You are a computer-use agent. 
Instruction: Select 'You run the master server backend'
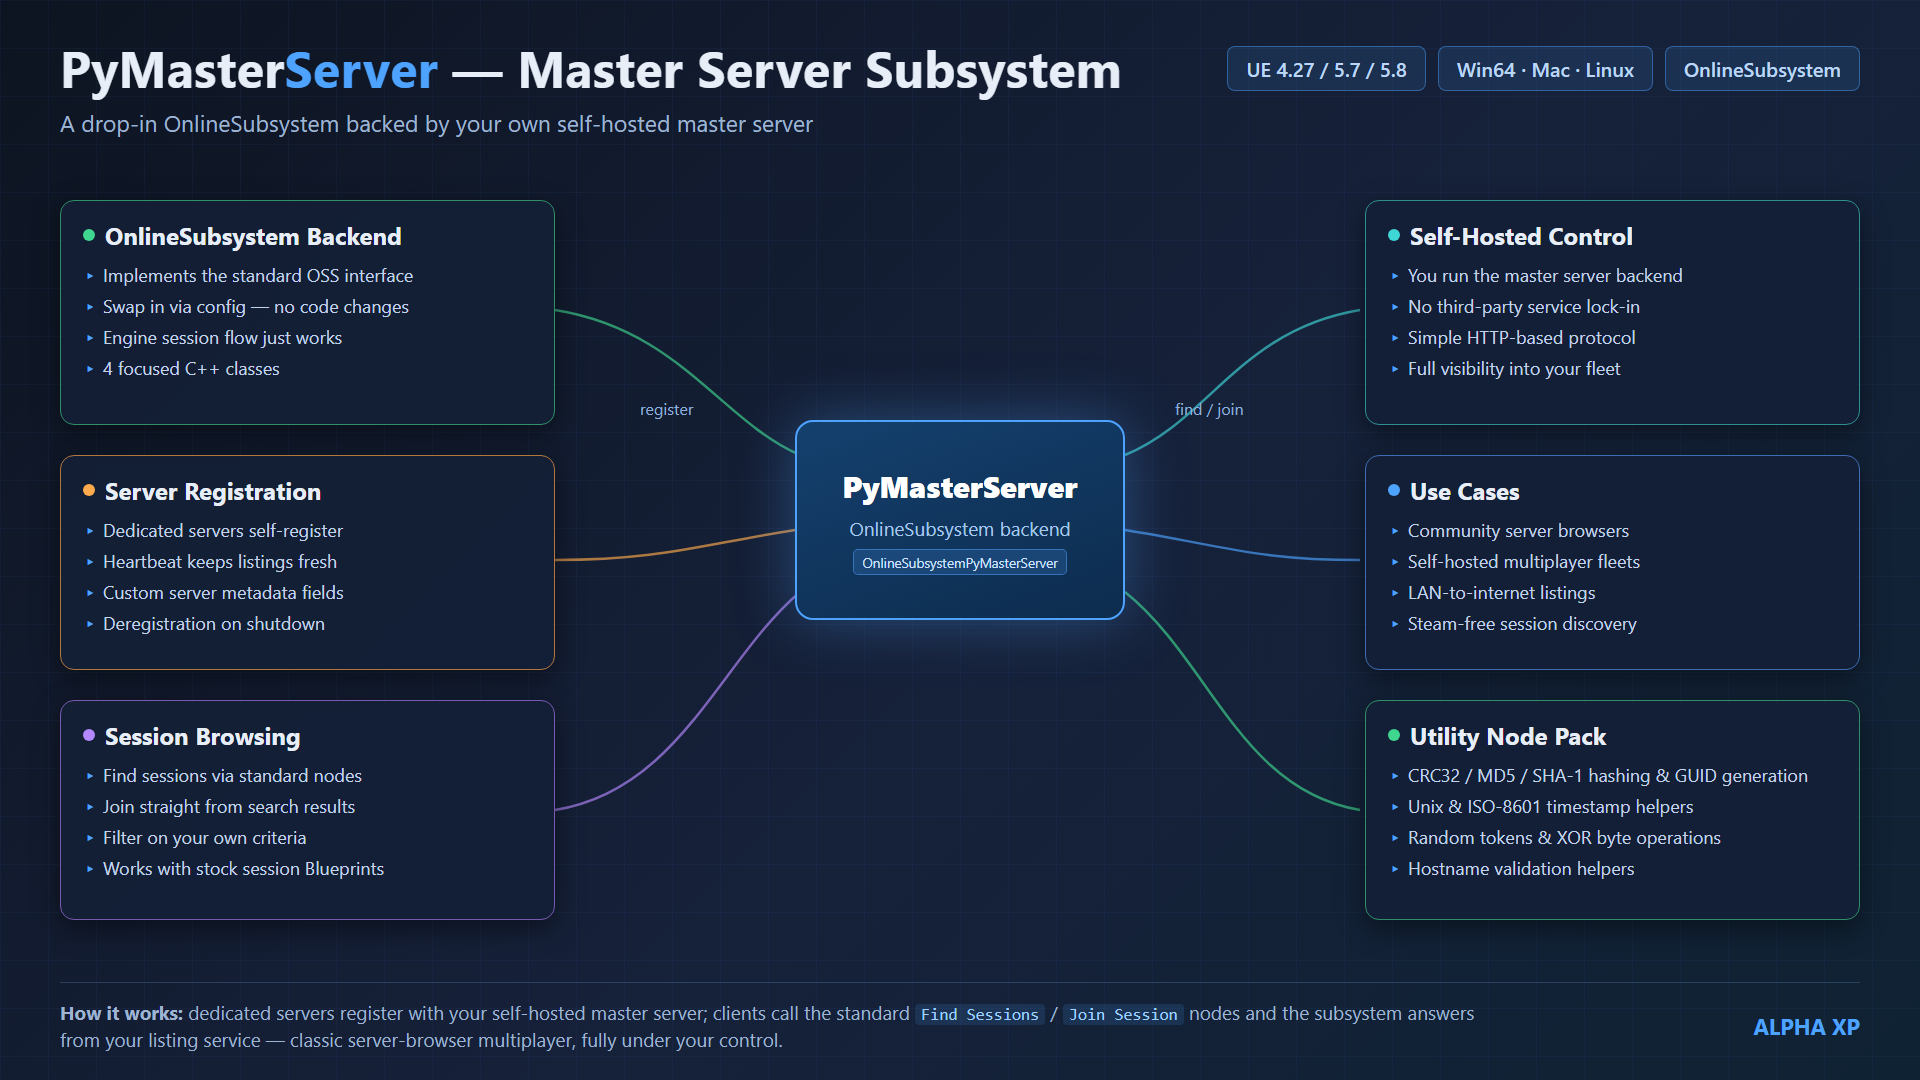point(1545,276)
